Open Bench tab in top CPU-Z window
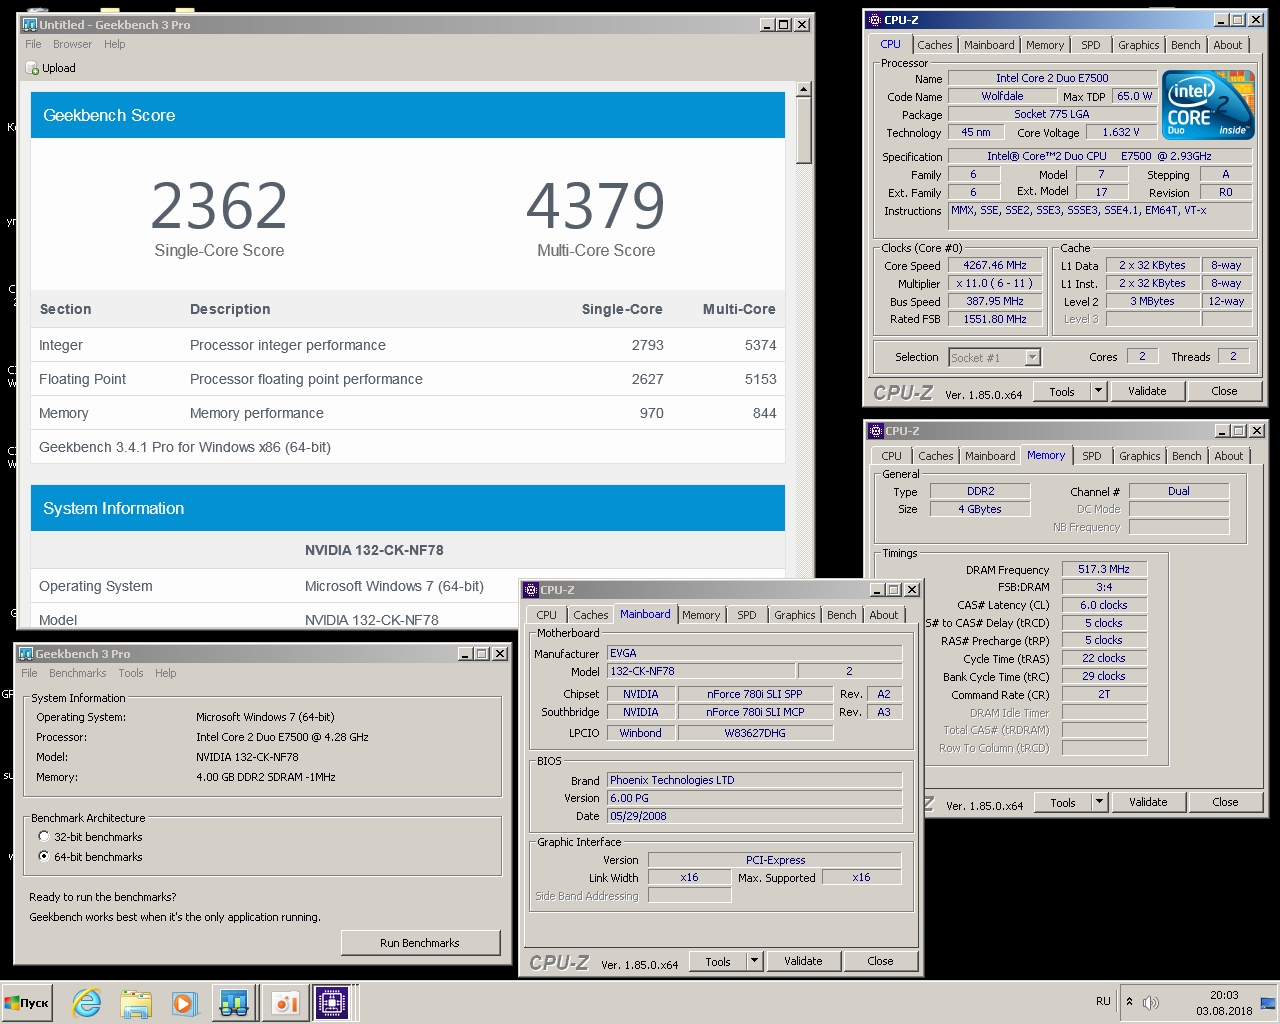 [1186, 45]
